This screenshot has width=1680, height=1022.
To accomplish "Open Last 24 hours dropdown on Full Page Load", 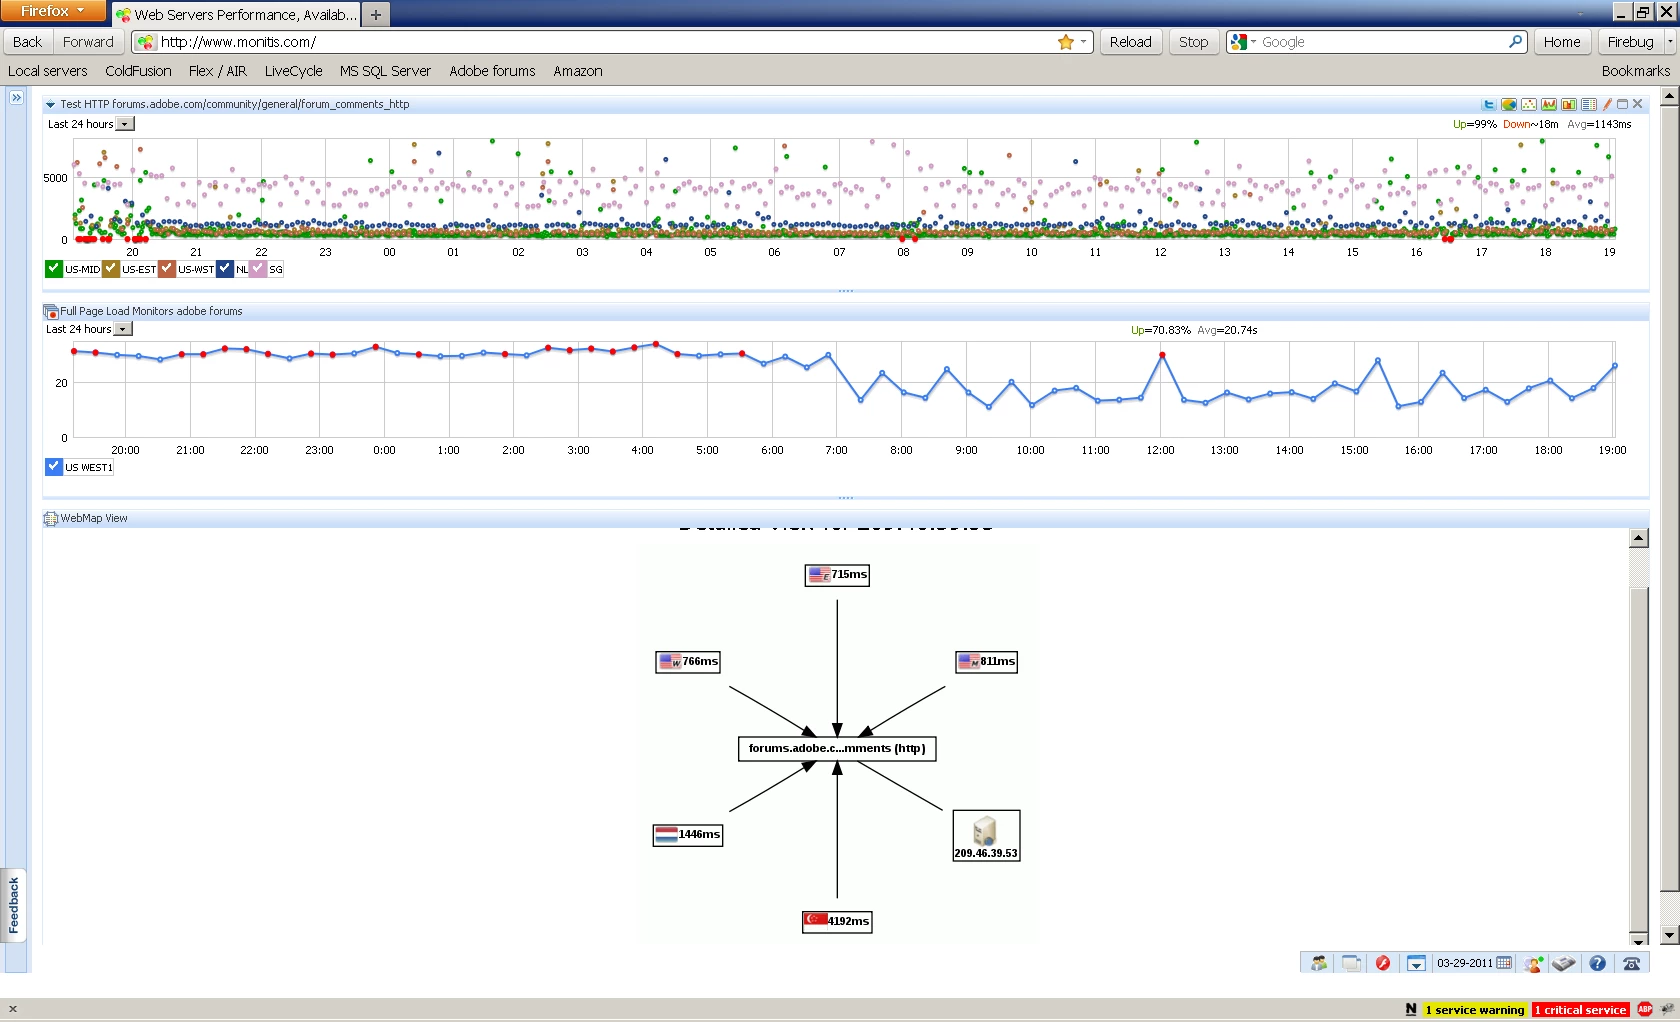I will (123, 329).
